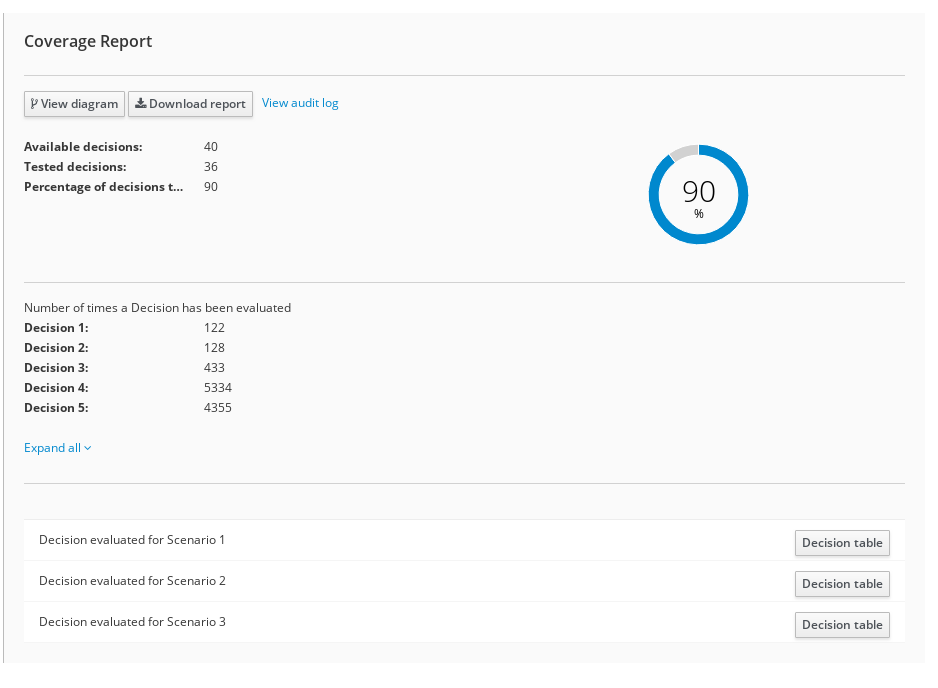
Task: Click the Expand all link text
Action: pos(52,448)
